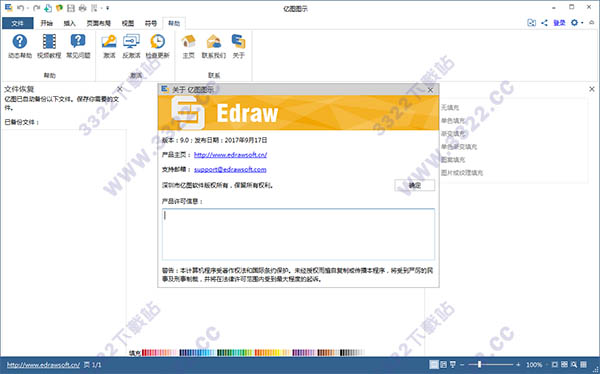This screenshot has width=600, height=374.
Task: Click the full screen presentation icon in status bar
Action: coord(453,365)
